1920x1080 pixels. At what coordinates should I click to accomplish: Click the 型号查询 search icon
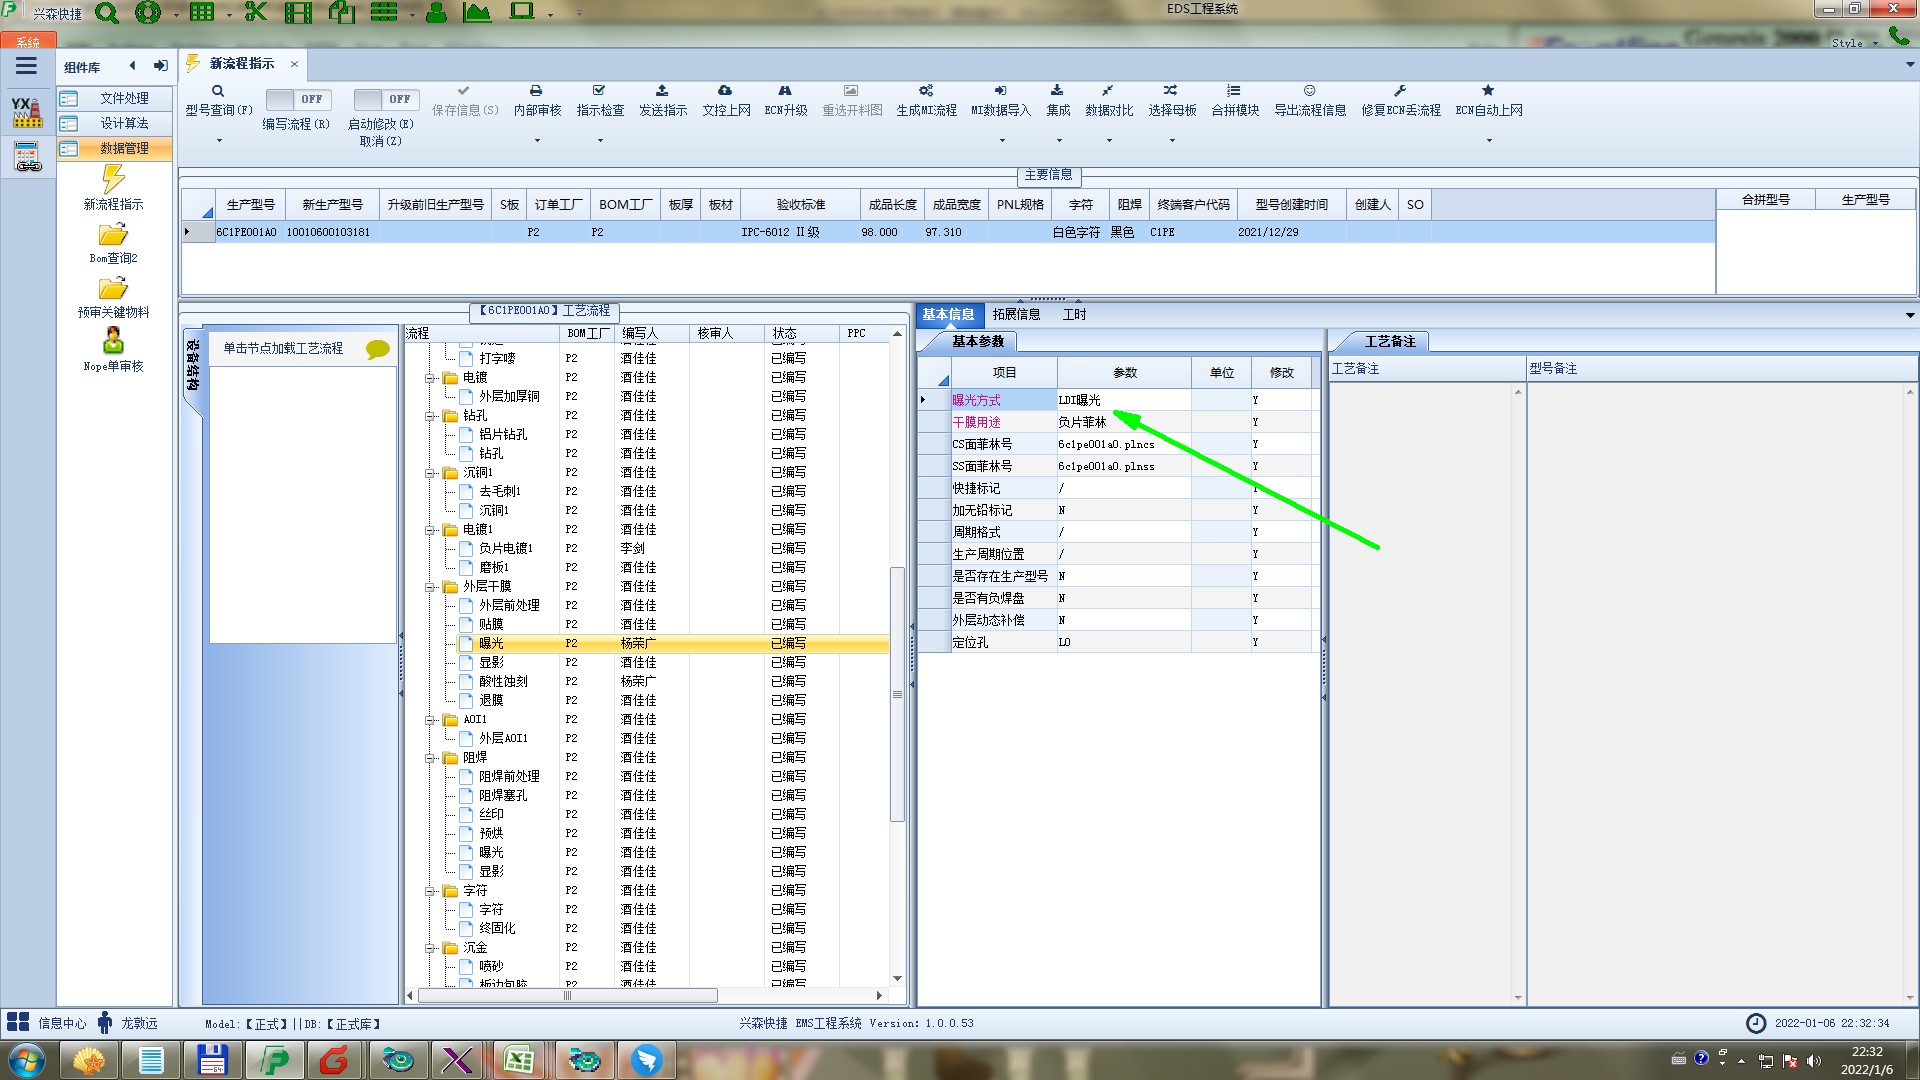pos(218,91)
